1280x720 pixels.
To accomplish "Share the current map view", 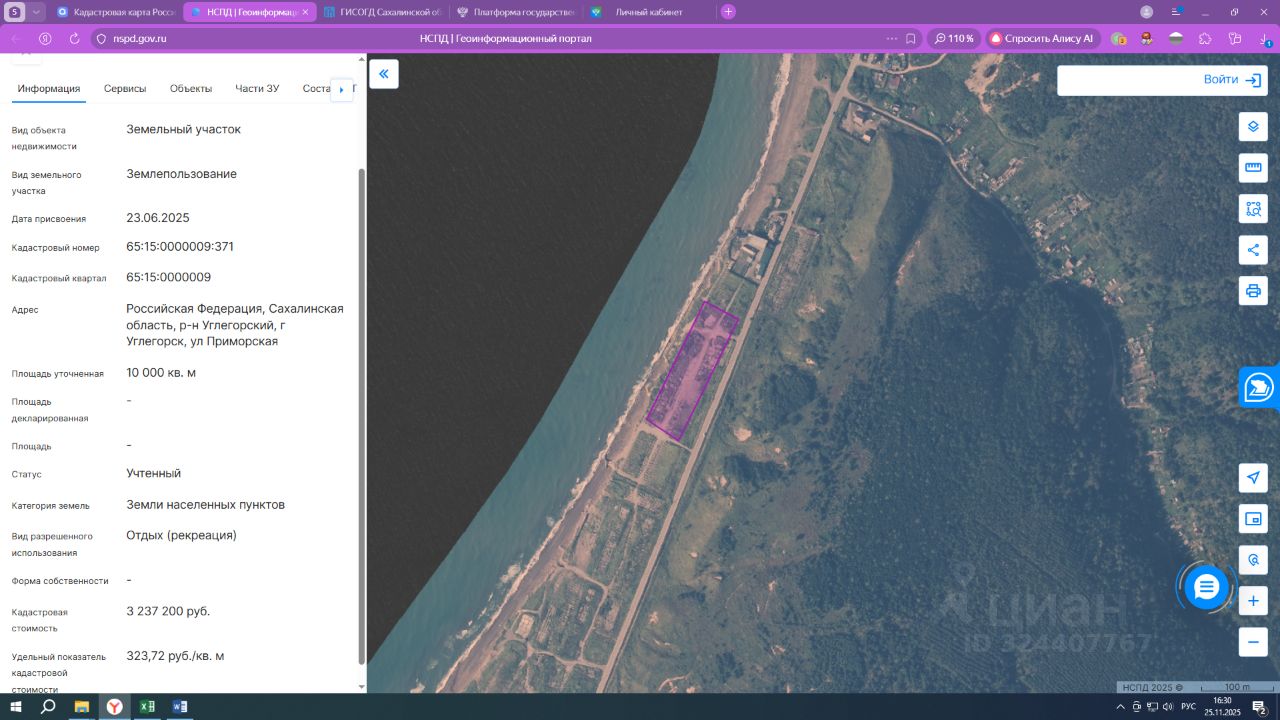I will [x=1253, y=250].
